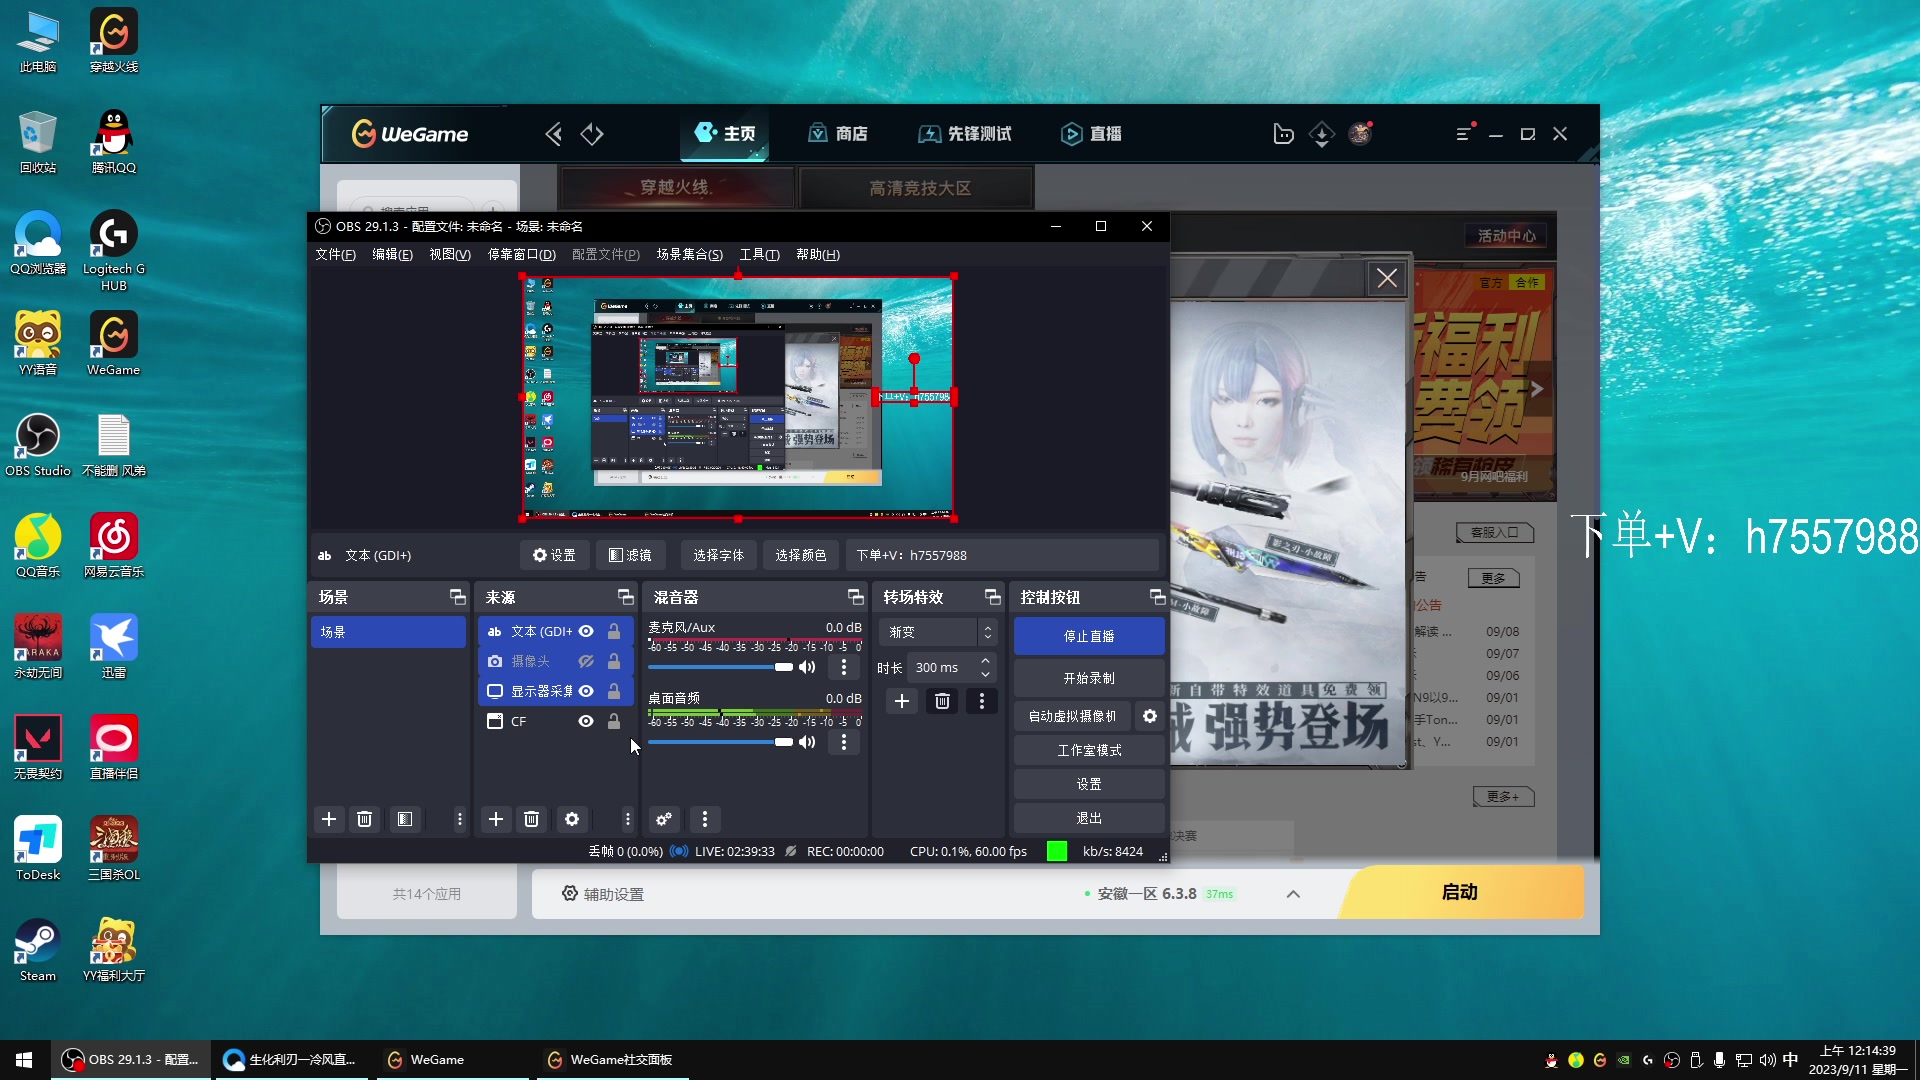Viewport: 1920px width, 1080px height.
Task: Float the 转场特效 dock panel
Action: click(993, 597)
